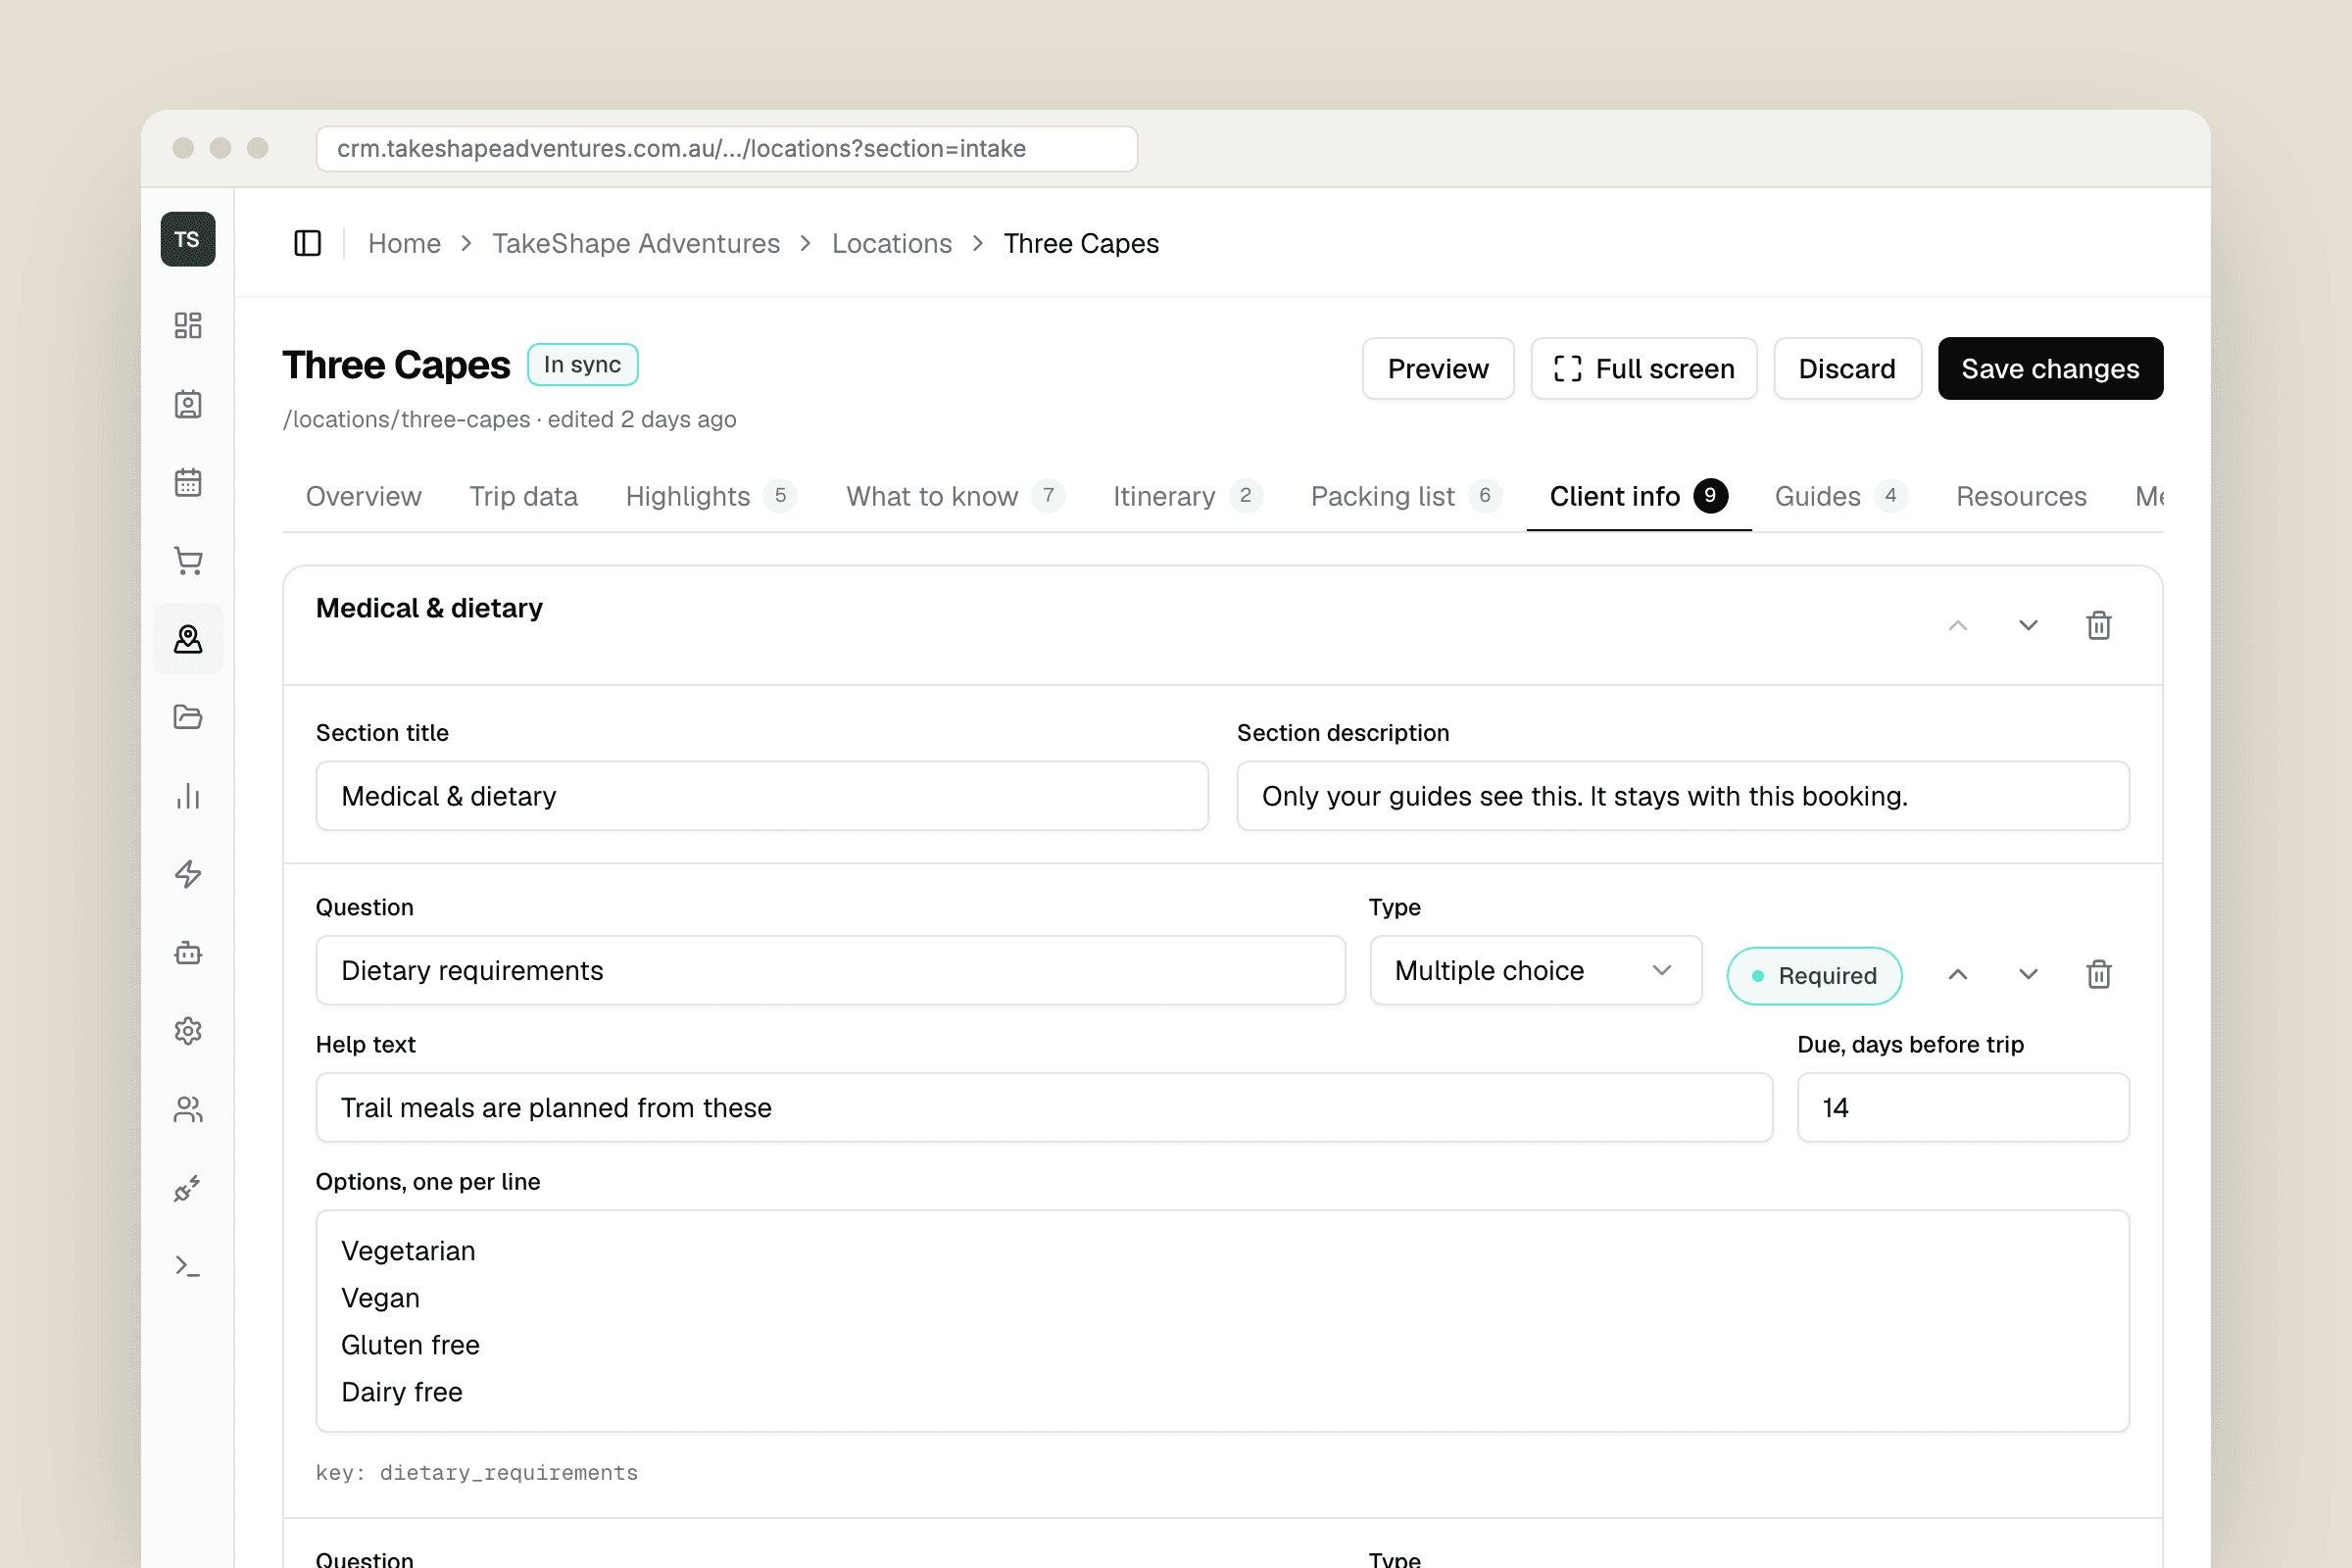Switch to the Trip data tab

[523, 496]
